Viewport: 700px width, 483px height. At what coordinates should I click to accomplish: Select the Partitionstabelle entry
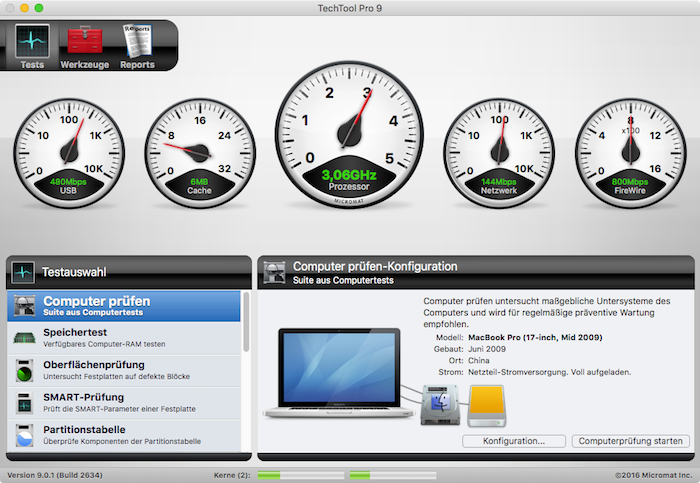pyautogui.click(x=124, y=435)
